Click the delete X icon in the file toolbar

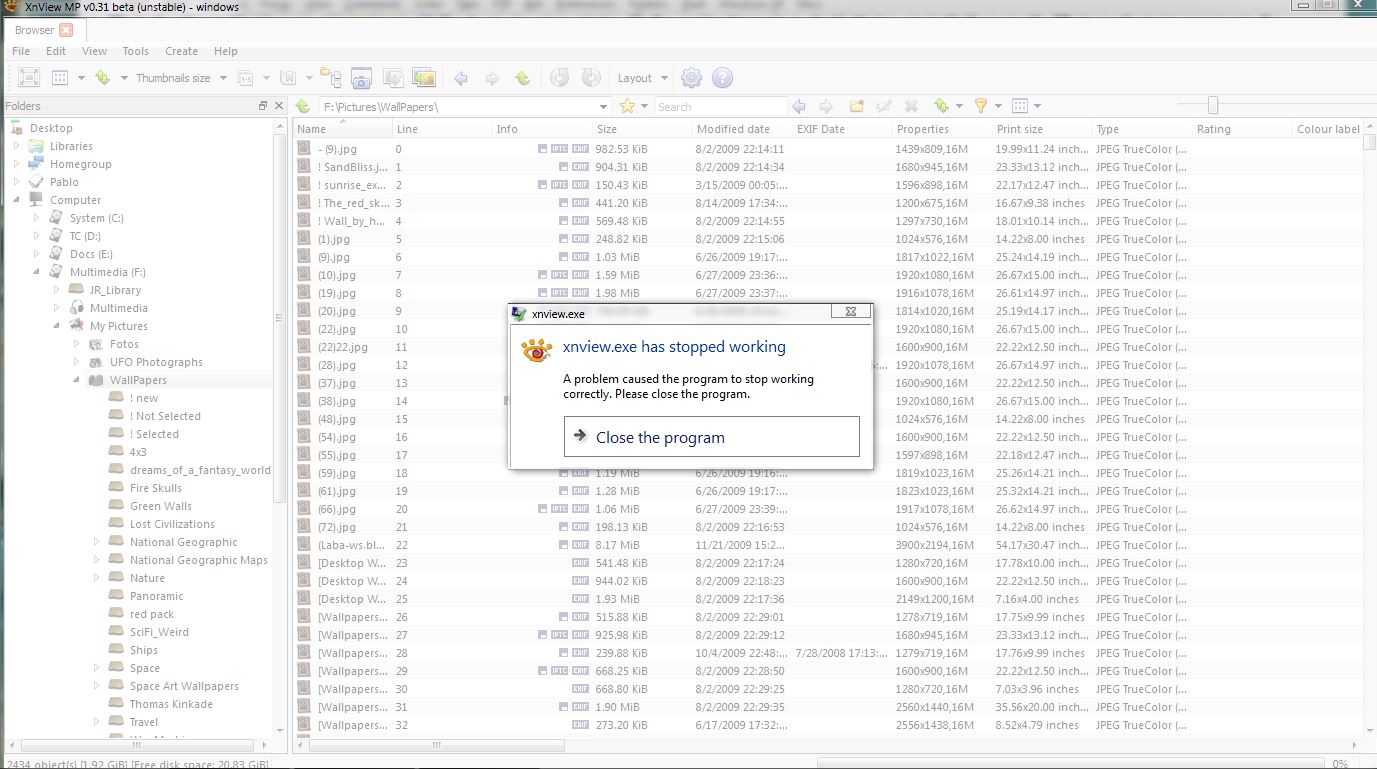(911, 106)
